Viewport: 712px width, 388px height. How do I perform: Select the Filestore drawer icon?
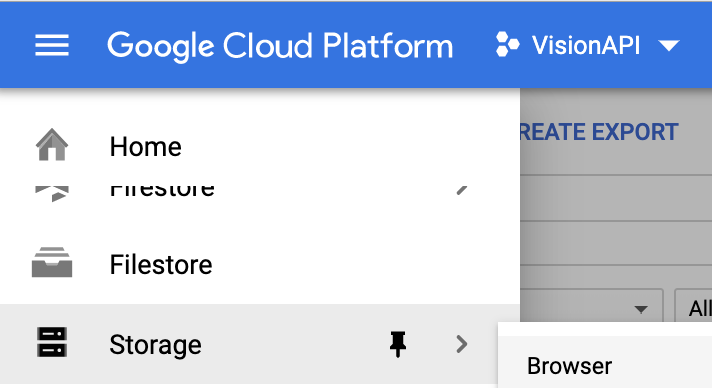coord(52,262)
